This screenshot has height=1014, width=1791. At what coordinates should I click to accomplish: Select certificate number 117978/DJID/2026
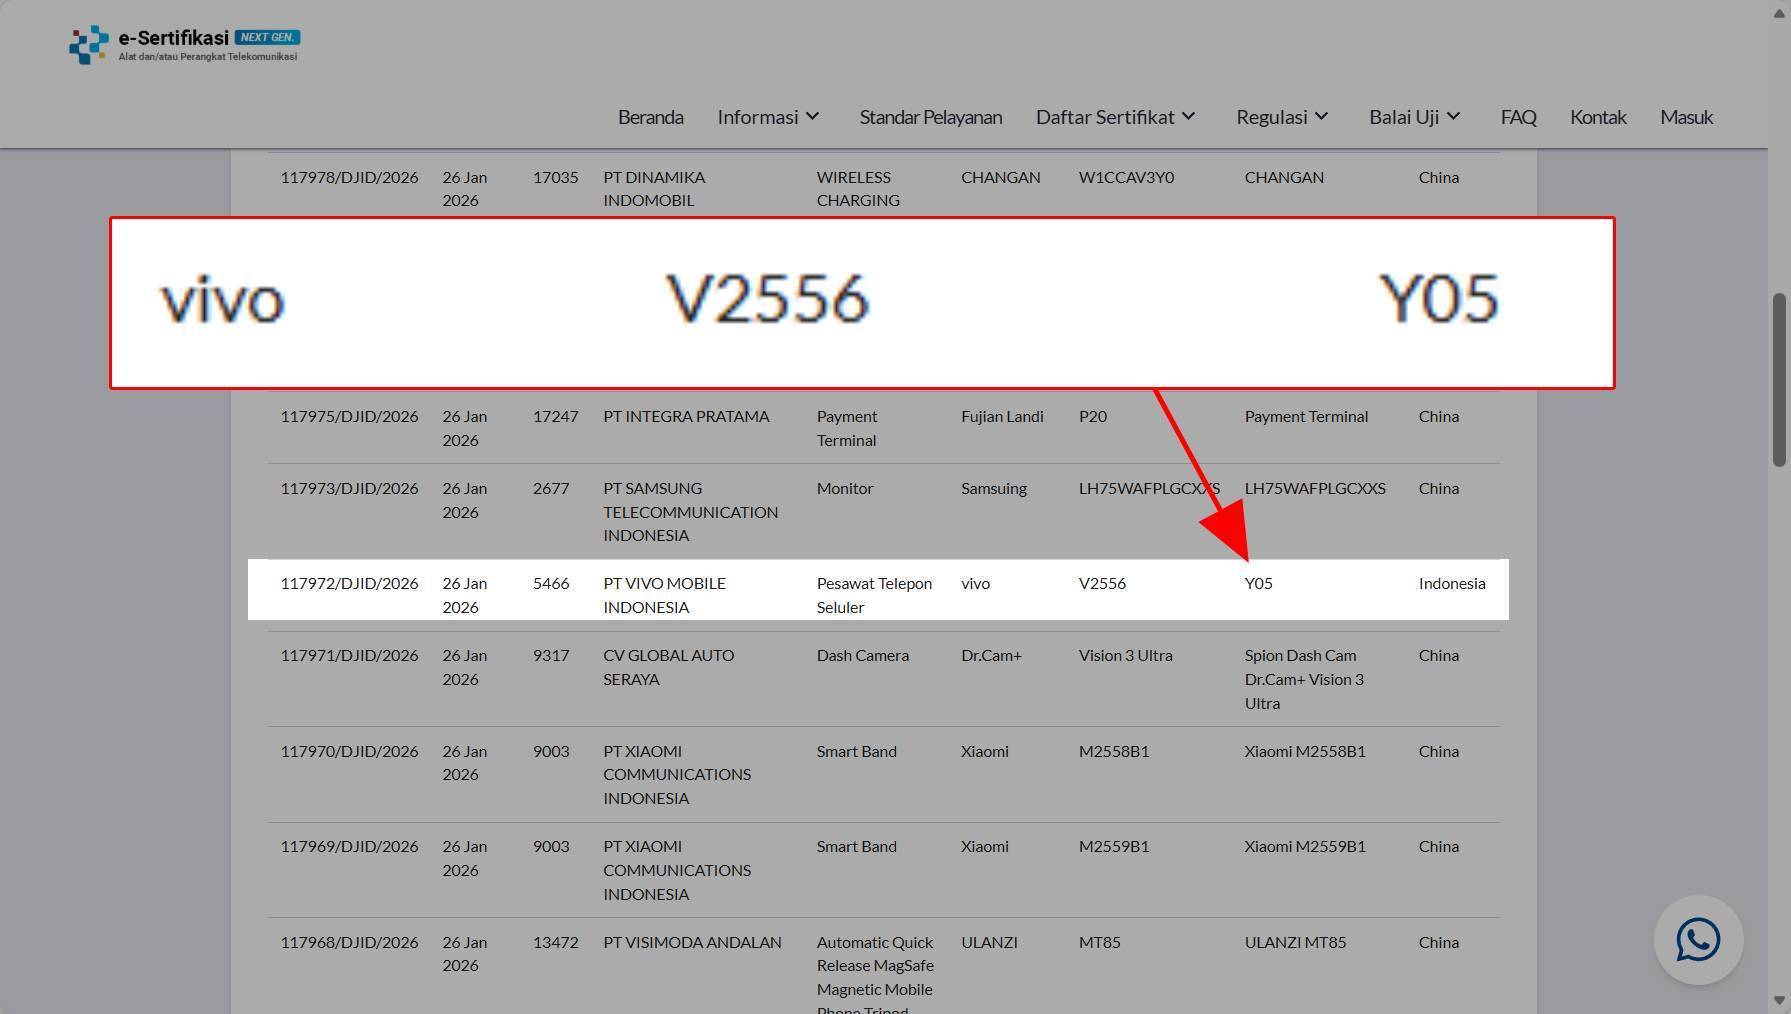[x=349, y=177]
